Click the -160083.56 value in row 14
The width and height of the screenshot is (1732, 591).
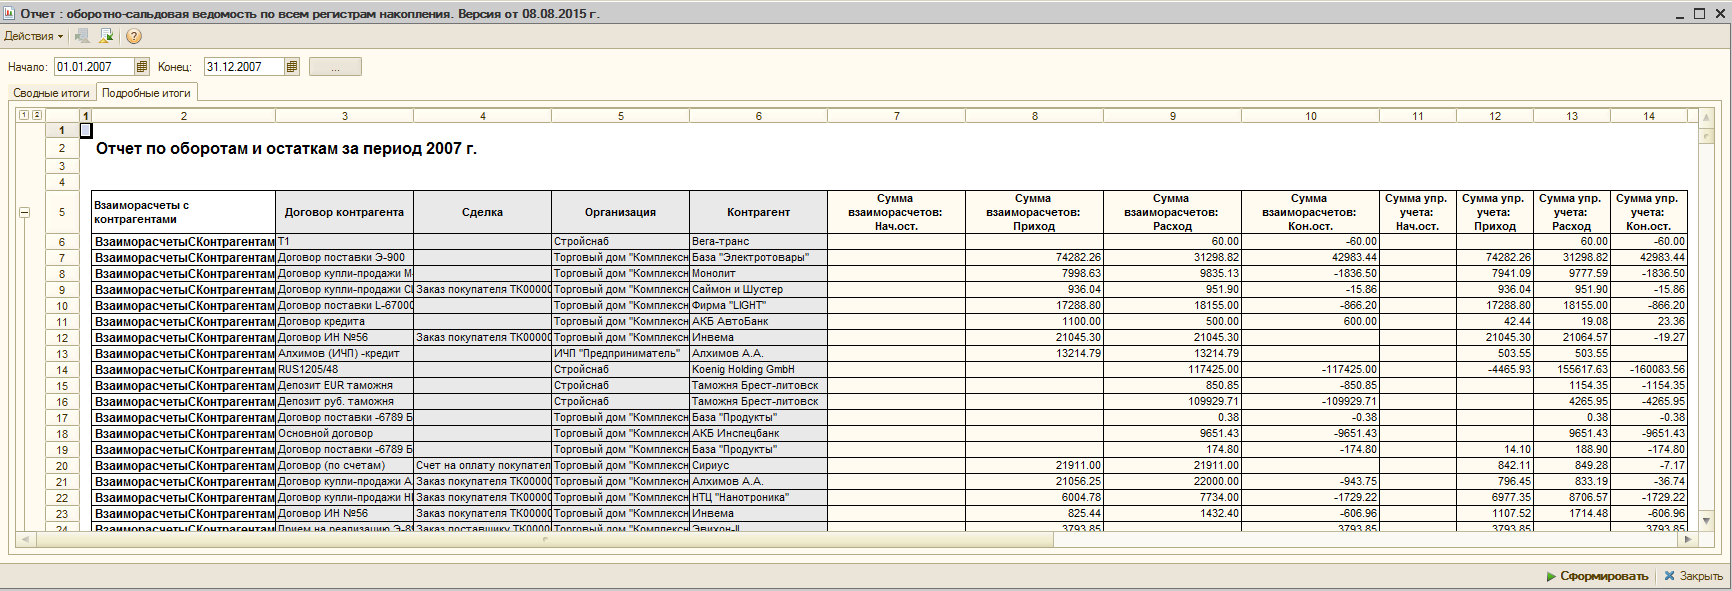click(1649, 370)
